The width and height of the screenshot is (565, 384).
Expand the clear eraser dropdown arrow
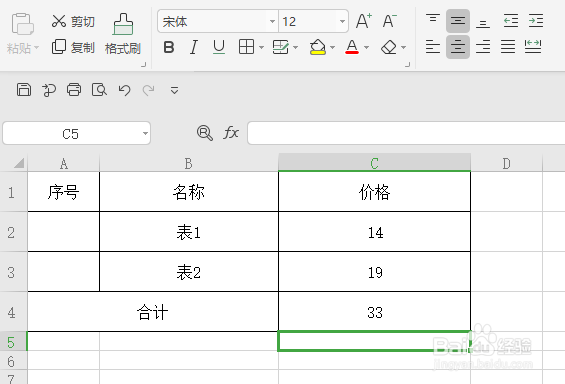(x=404, y=48)
